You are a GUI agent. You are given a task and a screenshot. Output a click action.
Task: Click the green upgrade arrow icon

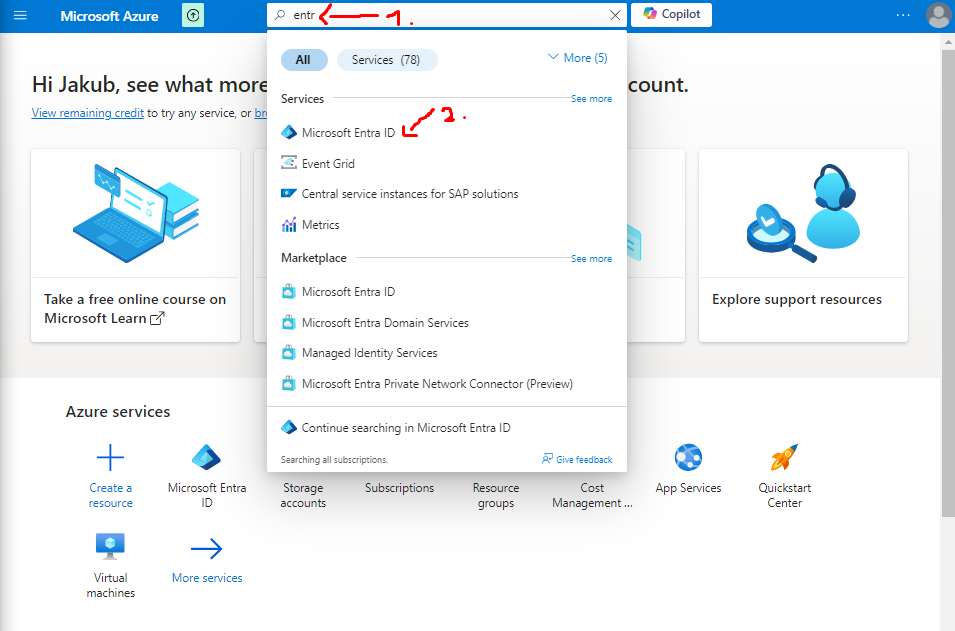(193, 15)
